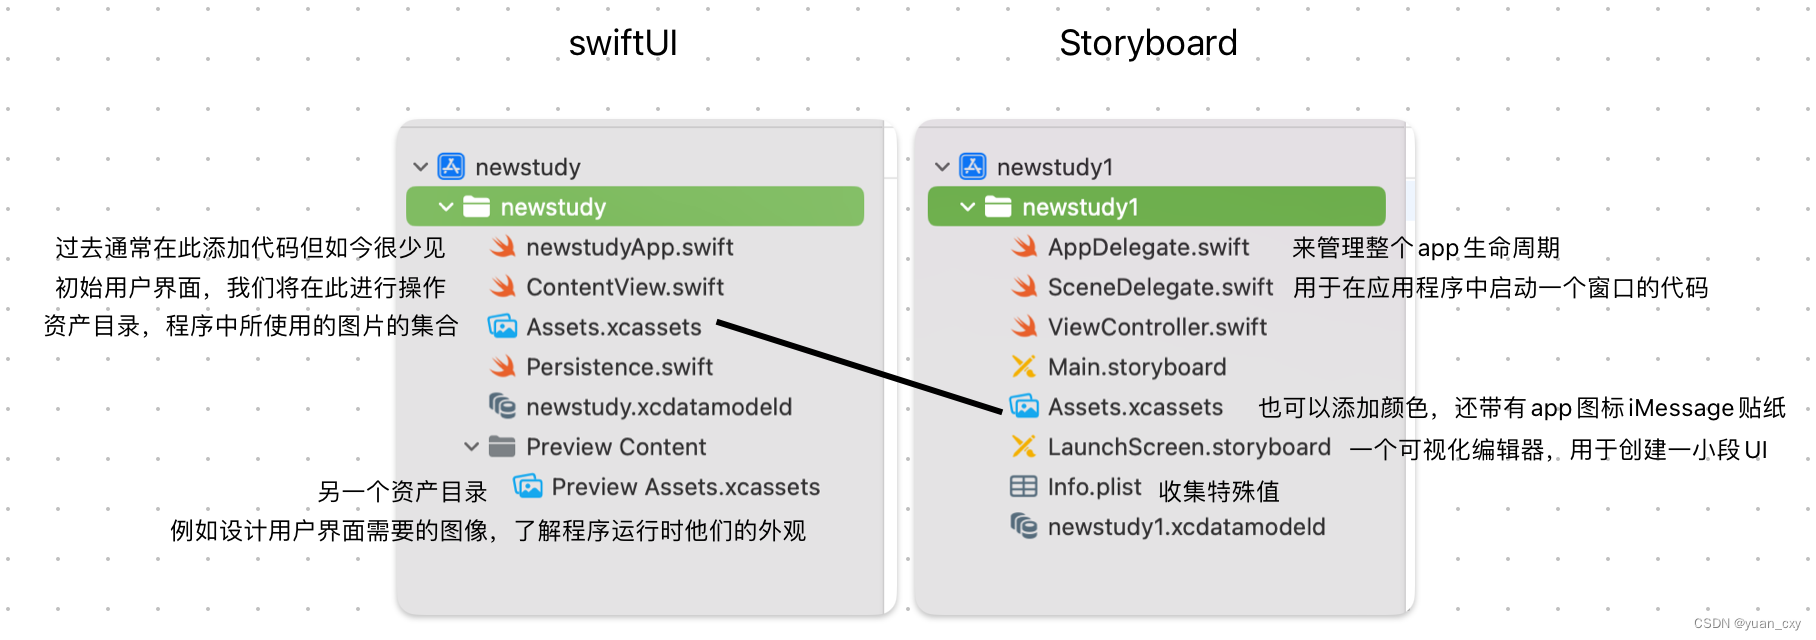Collapse the newstudy1 folder disclosure triangle

tap(968, 207)
